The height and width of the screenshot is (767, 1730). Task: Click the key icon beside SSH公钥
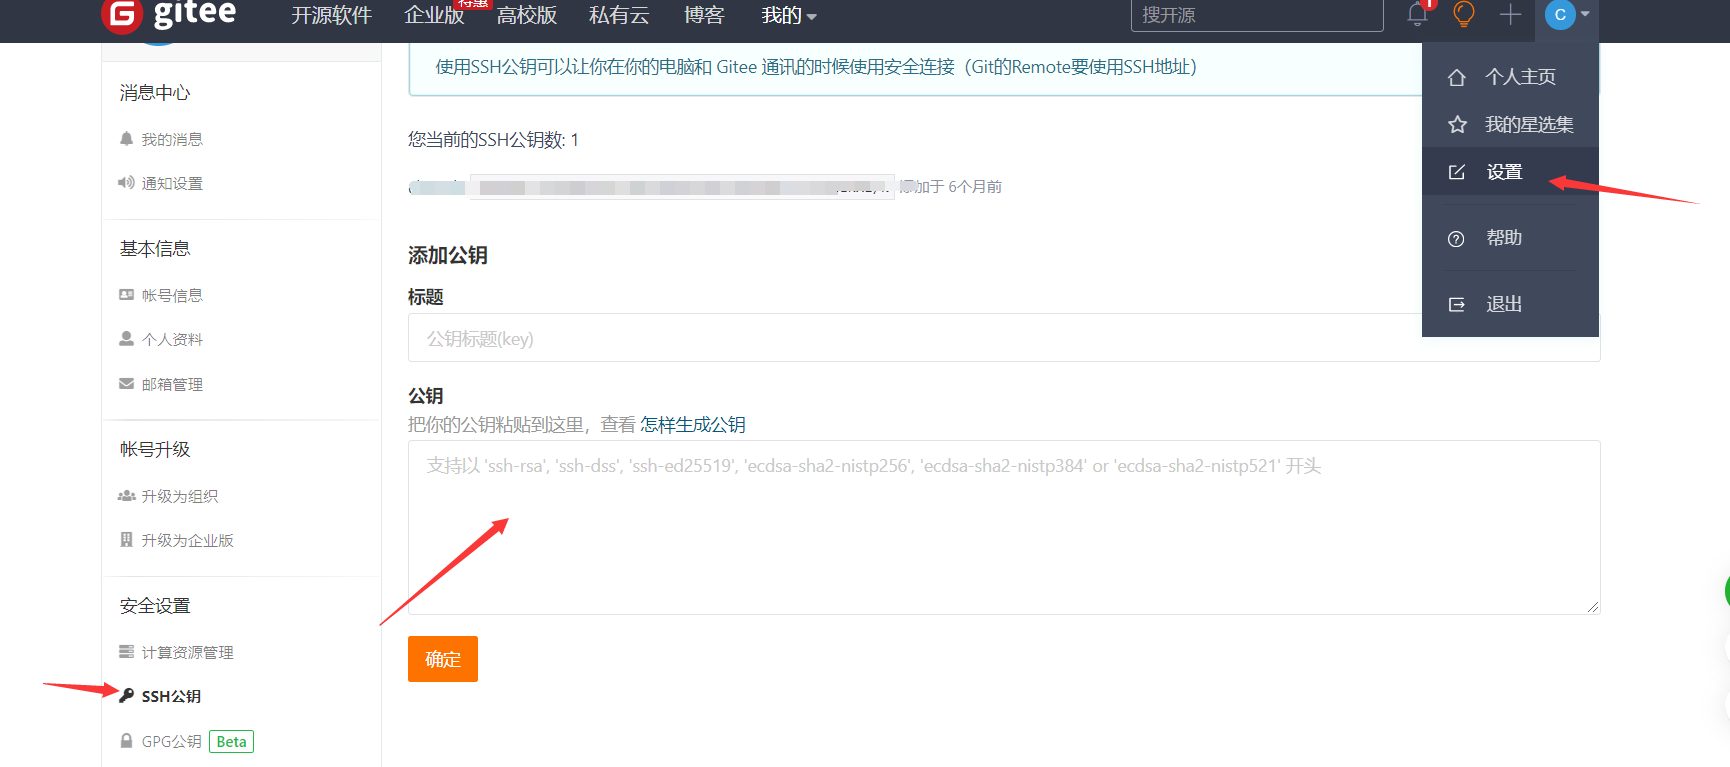click(127, 695)
